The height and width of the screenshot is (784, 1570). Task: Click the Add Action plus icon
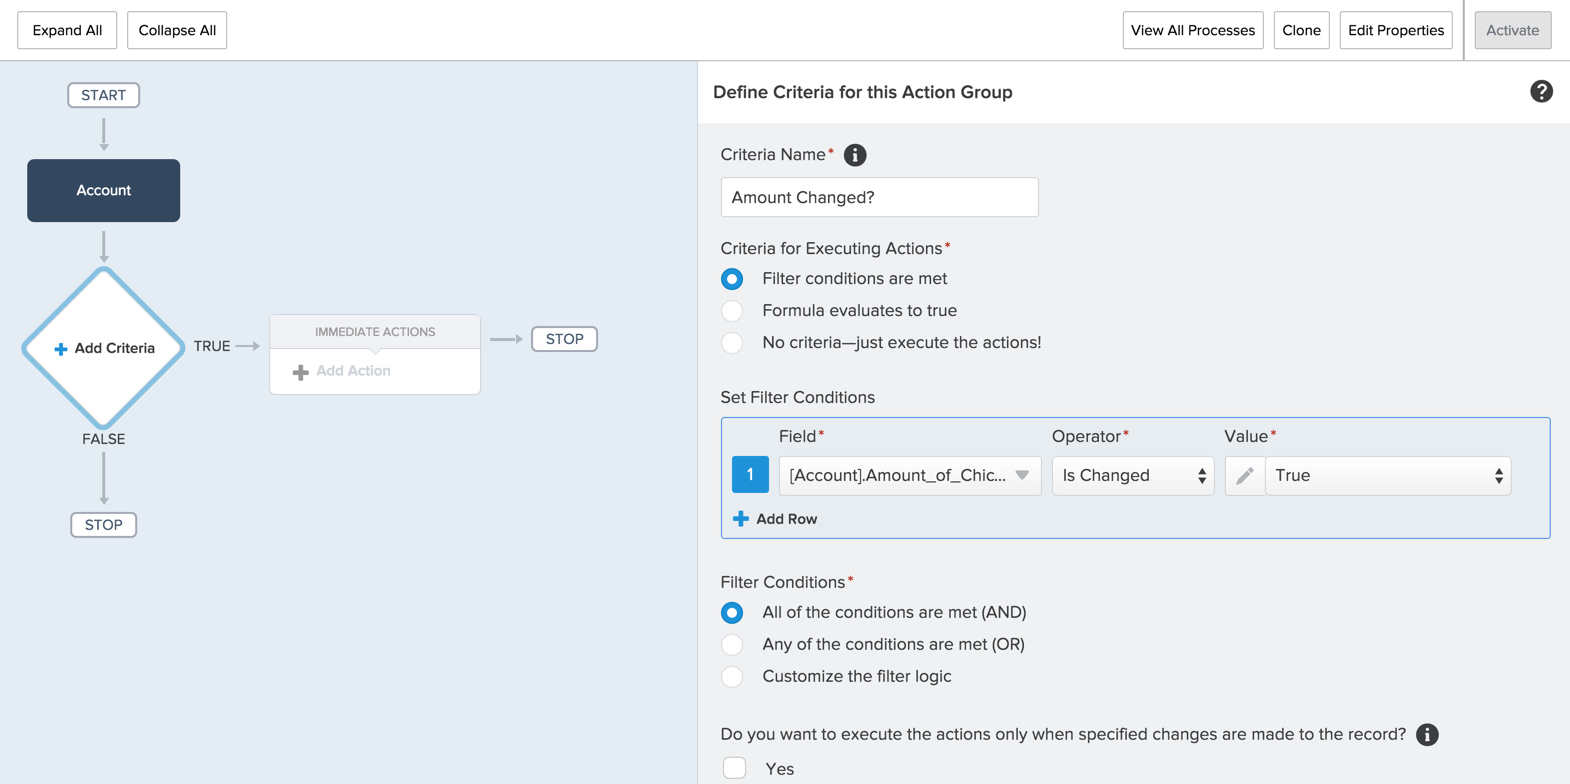coord(300,372)
